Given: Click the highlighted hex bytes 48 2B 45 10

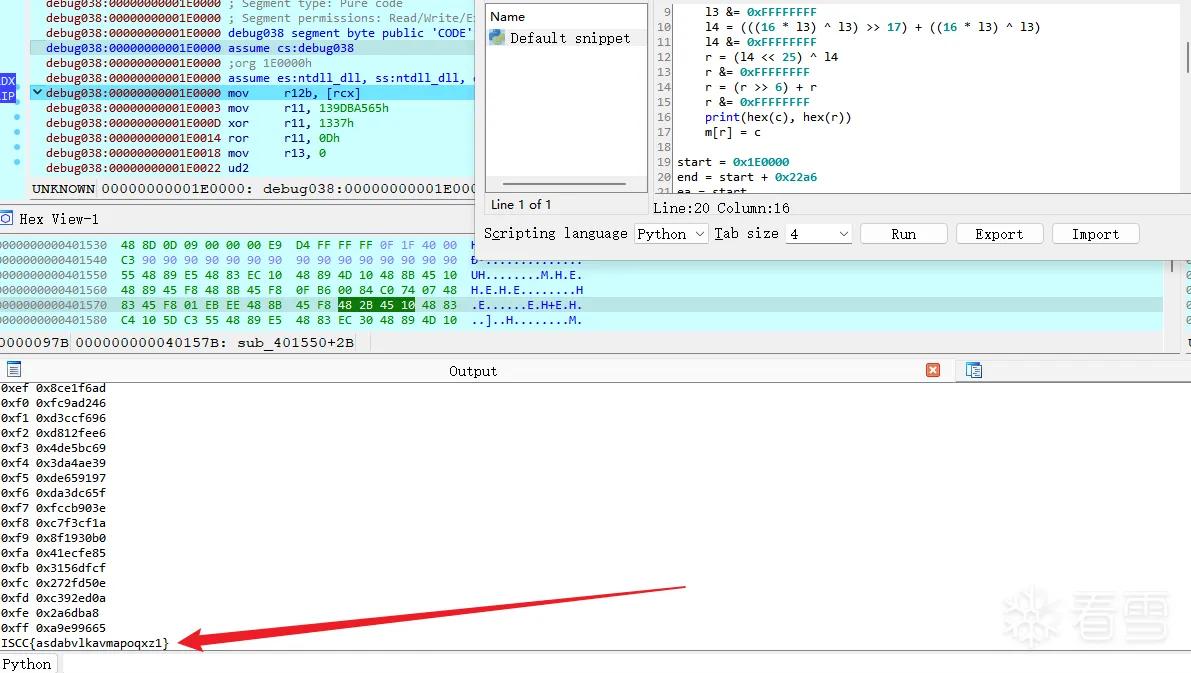Looking at the screenshot, I should coord(376,305).
